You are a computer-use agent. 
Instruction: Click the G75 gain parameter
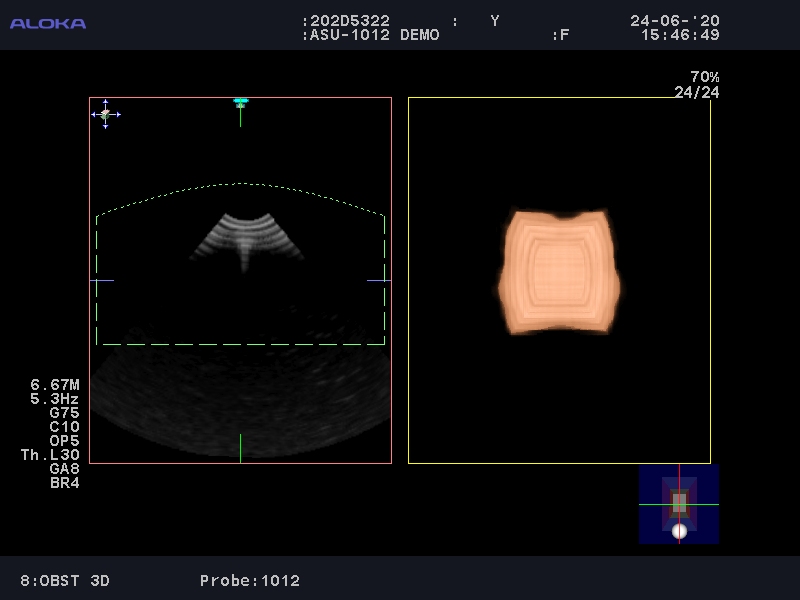point(64,413)
